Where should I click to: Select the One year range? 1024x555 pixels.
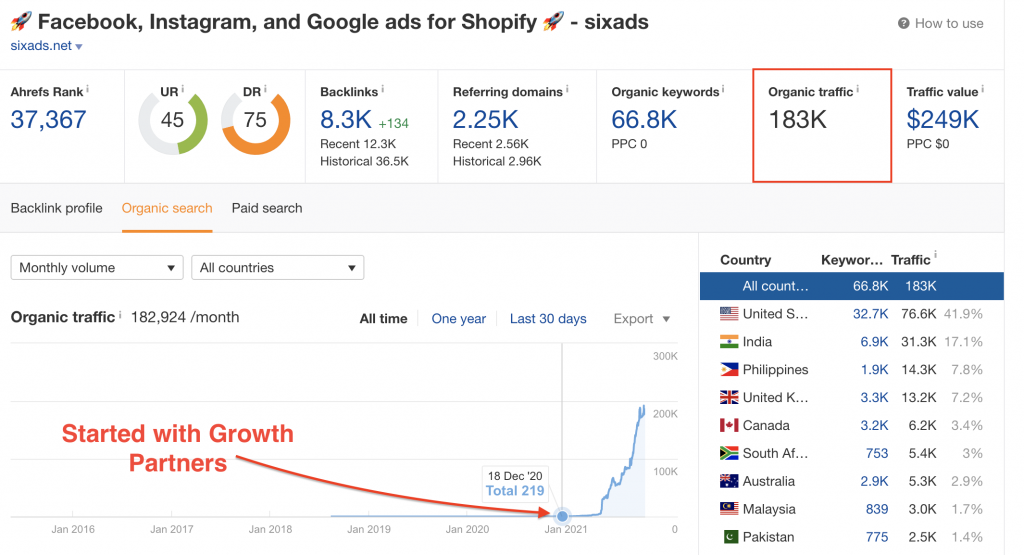click(458, 319)
